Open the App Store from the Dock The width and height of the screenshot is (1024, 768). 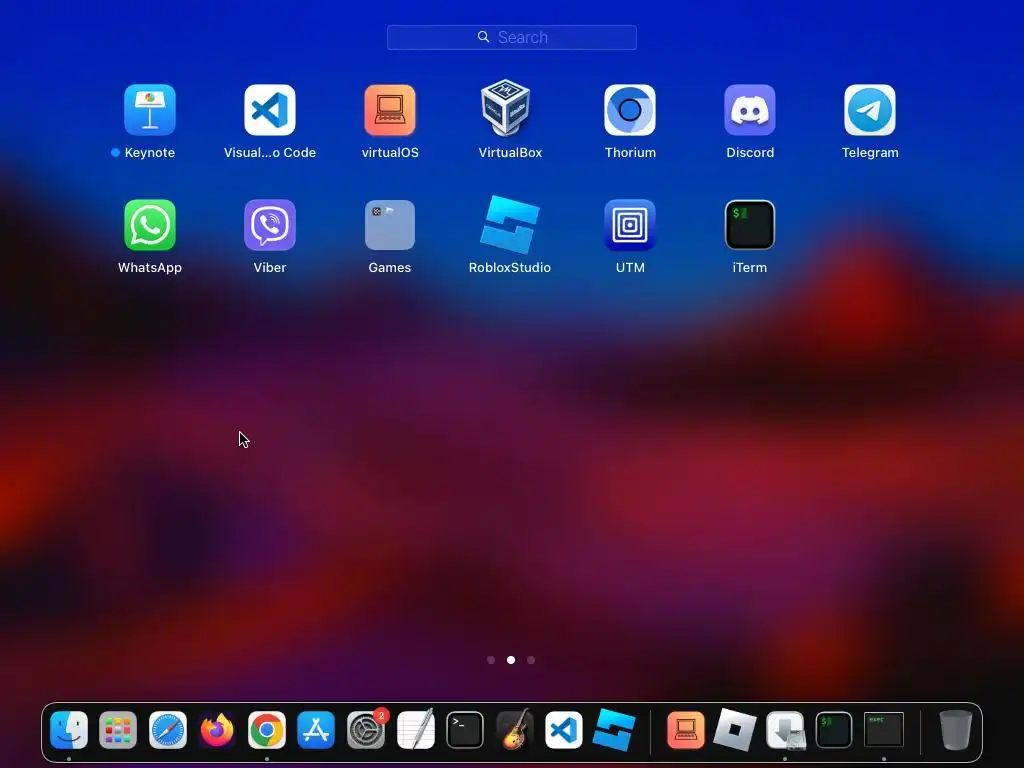click(316, 729)
